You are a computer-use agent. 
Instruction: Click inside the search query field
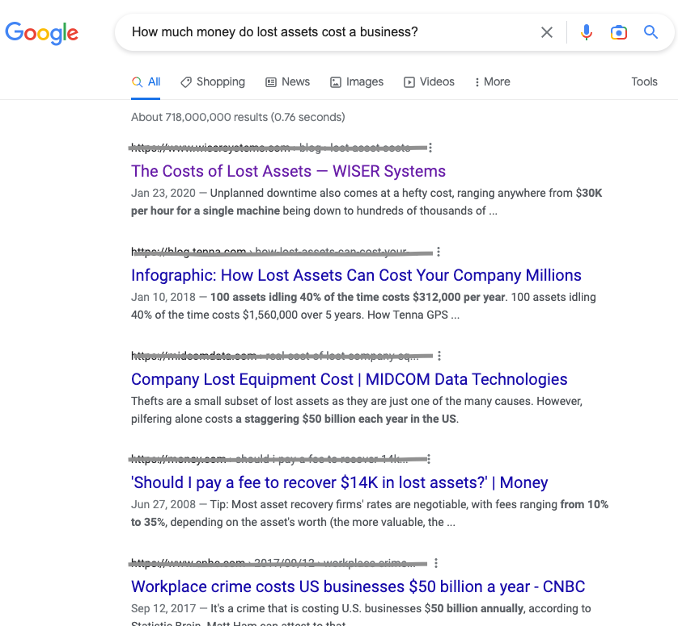point(320,32)
